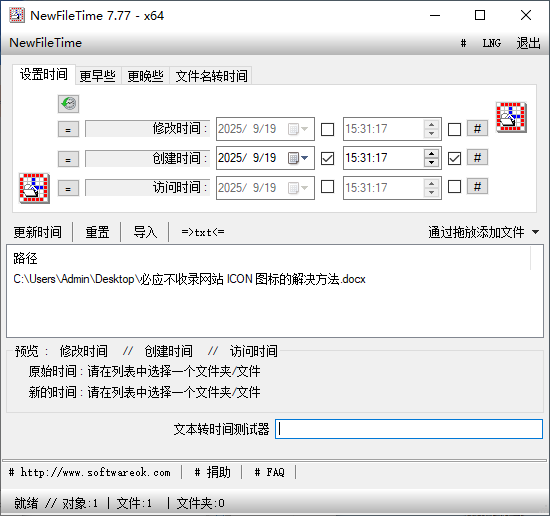Switch to the 更晚些 tab
This screenshot has height=516, width=550.
[146, 76]
